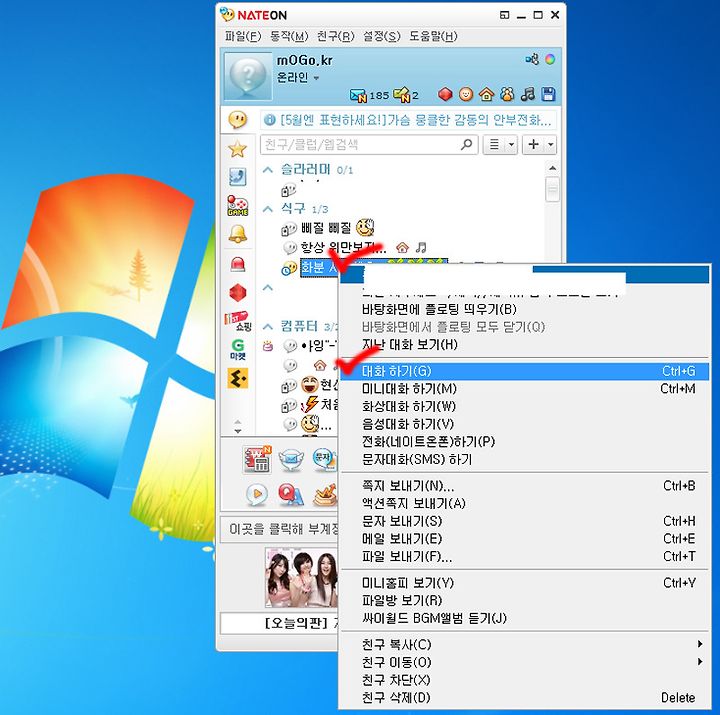The height and width of the screenshot is (715, 720).
Task: Click the calendar scheduler icon in bottom toolbar
Action: [257, 459]
